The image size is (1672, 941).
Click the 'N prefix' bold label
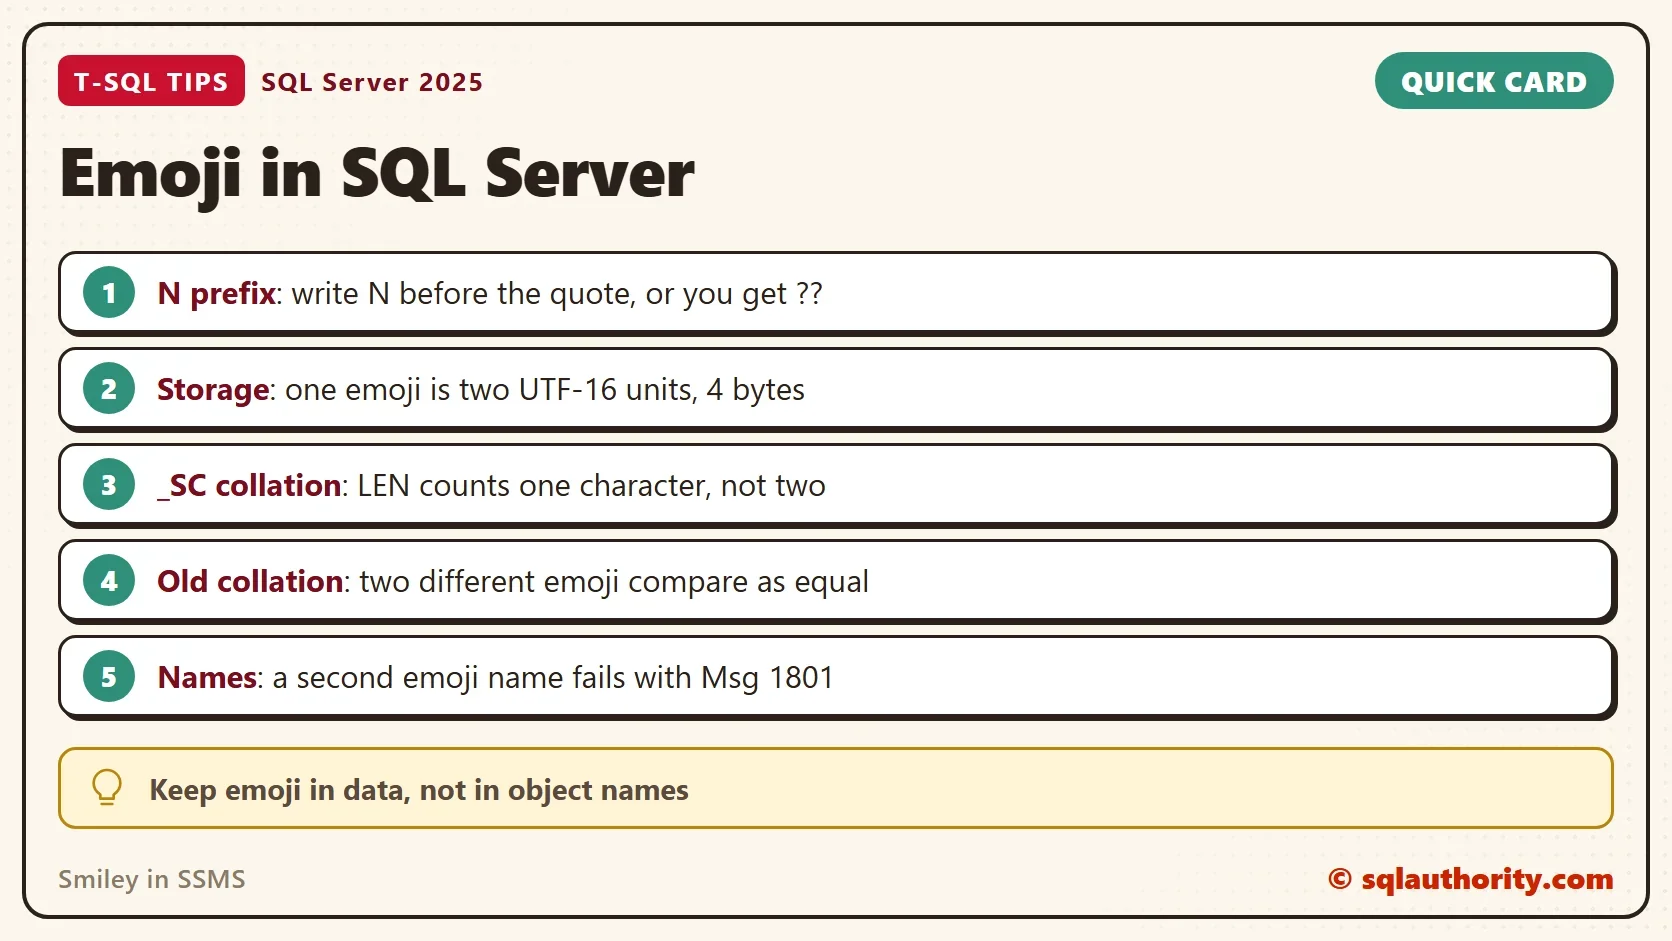pyautogui.click(x=216, y=293)
